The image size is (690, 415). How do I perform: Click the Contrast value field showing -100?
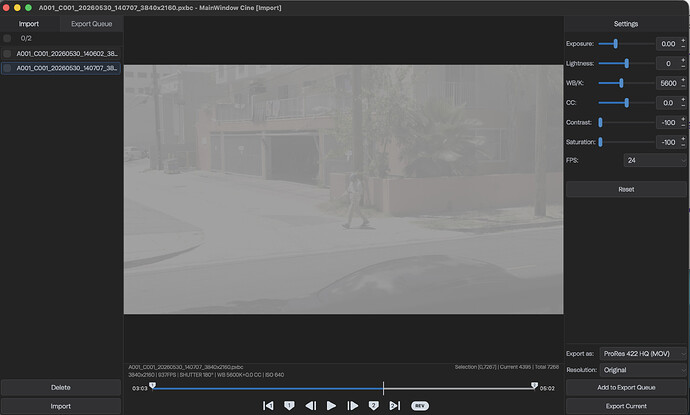click(x=668, y=122)
